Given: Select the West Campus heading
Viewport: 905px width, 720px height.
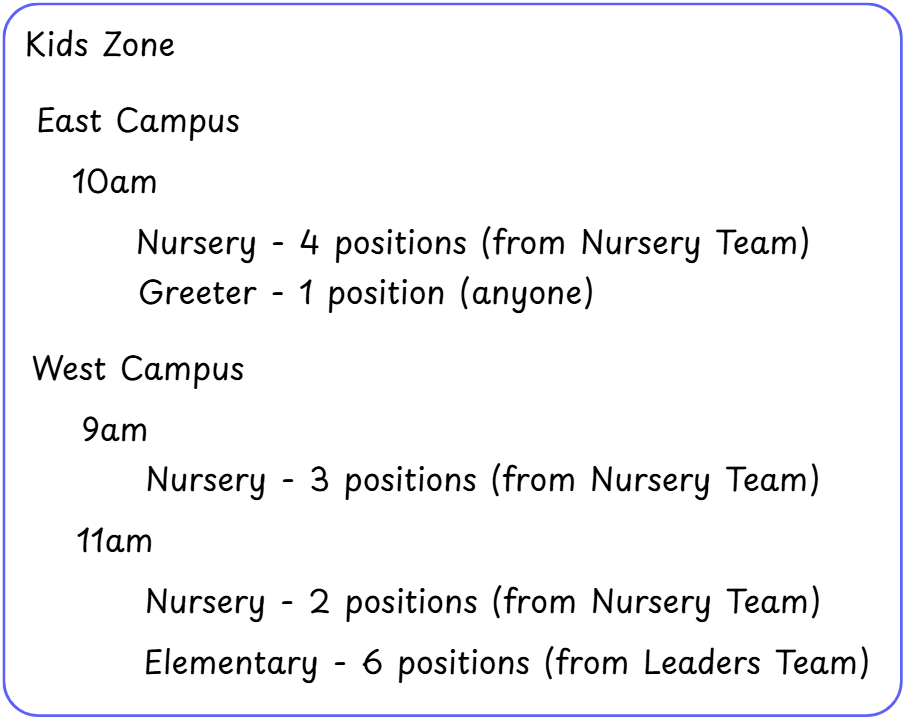Looking at the screenshot, I should [138, 369].
